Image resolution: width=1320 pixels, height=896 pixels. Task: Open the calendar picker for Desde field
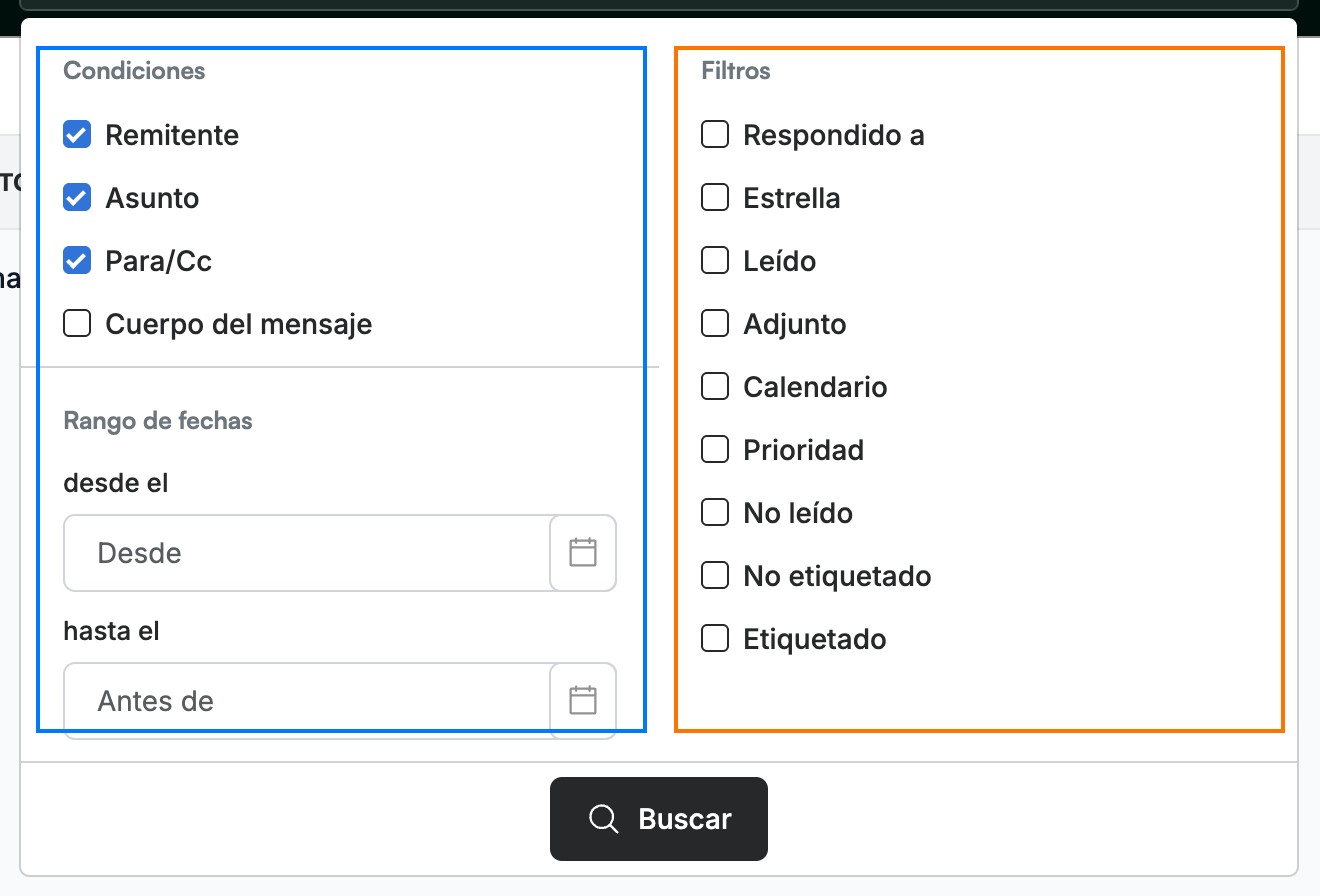coord(583,553)
